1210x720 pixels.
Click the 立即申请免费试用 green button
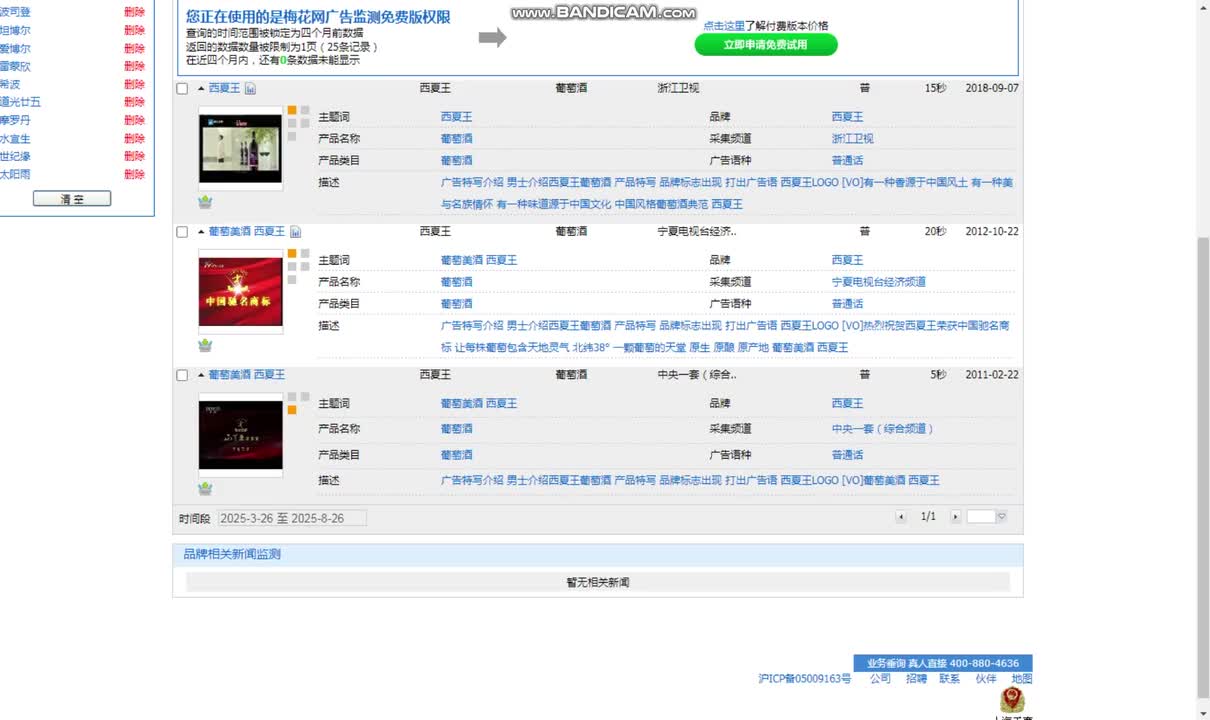[766, 45]
